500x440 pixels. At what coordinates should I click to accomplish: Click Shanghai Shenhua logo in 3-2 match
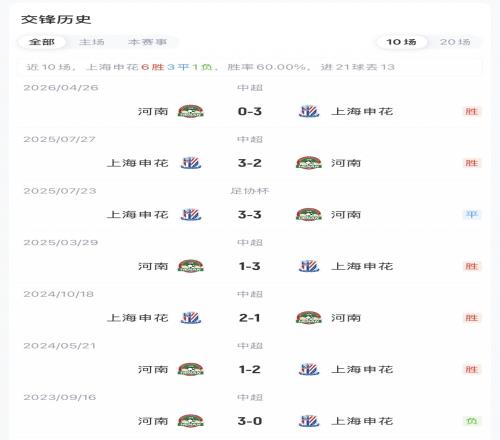click(191, 163)
